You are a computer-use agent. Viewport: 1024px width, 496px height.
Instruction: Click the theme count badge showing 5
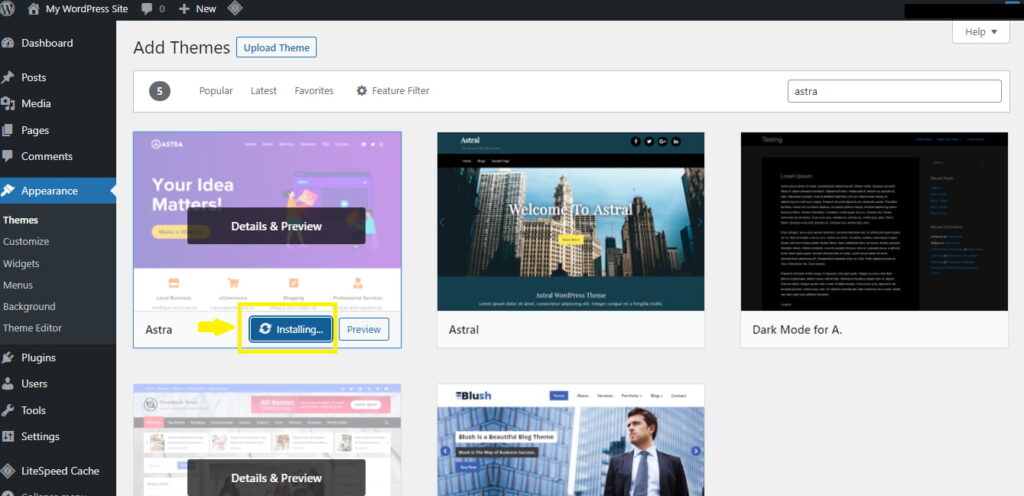(159, 91)
